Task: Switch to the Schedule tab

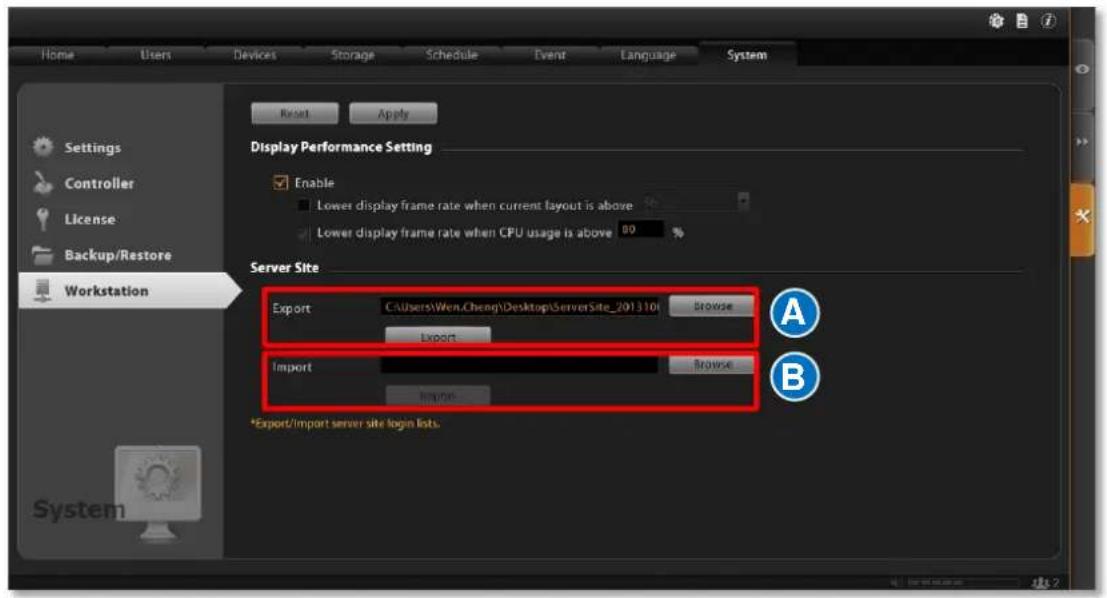Action: (452, 55)
